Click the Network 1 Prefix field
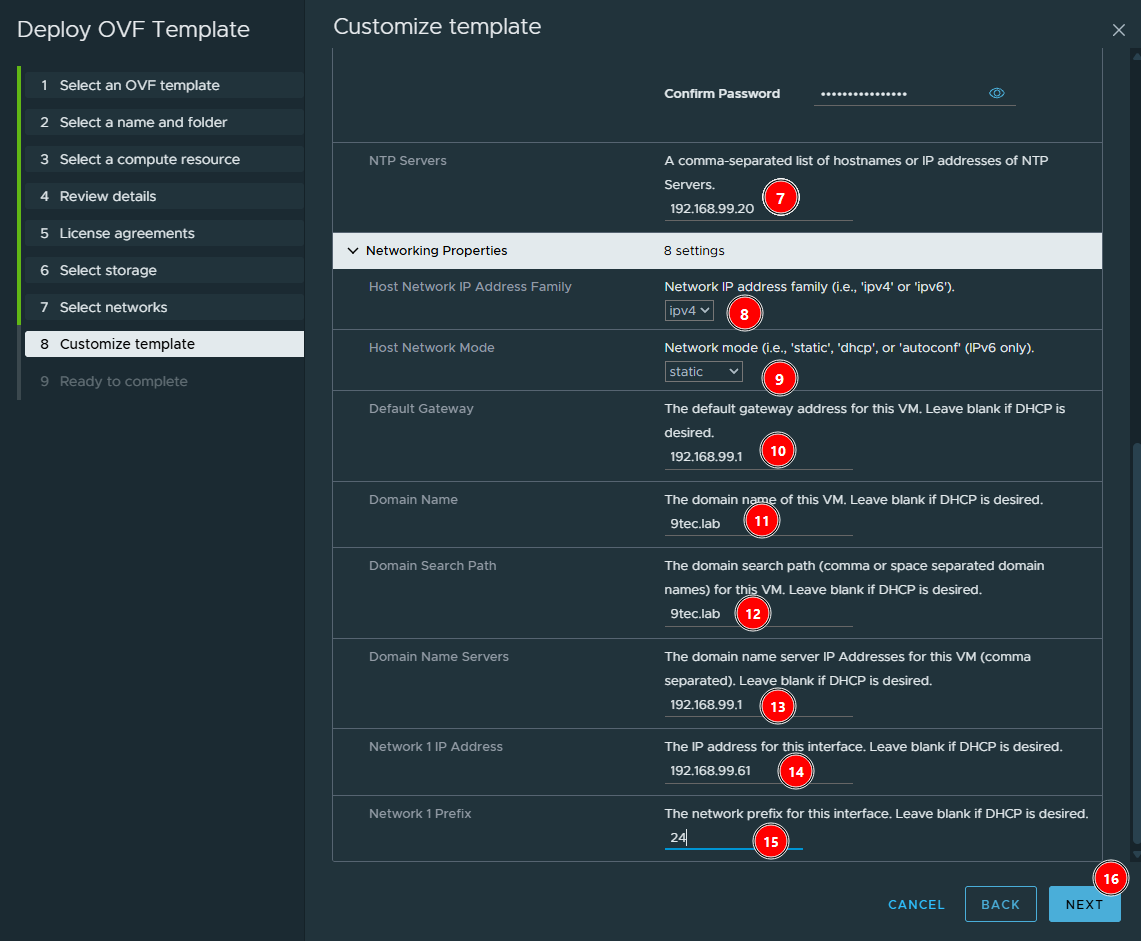This screenshot has height=941, width=1141. (733, 838)
